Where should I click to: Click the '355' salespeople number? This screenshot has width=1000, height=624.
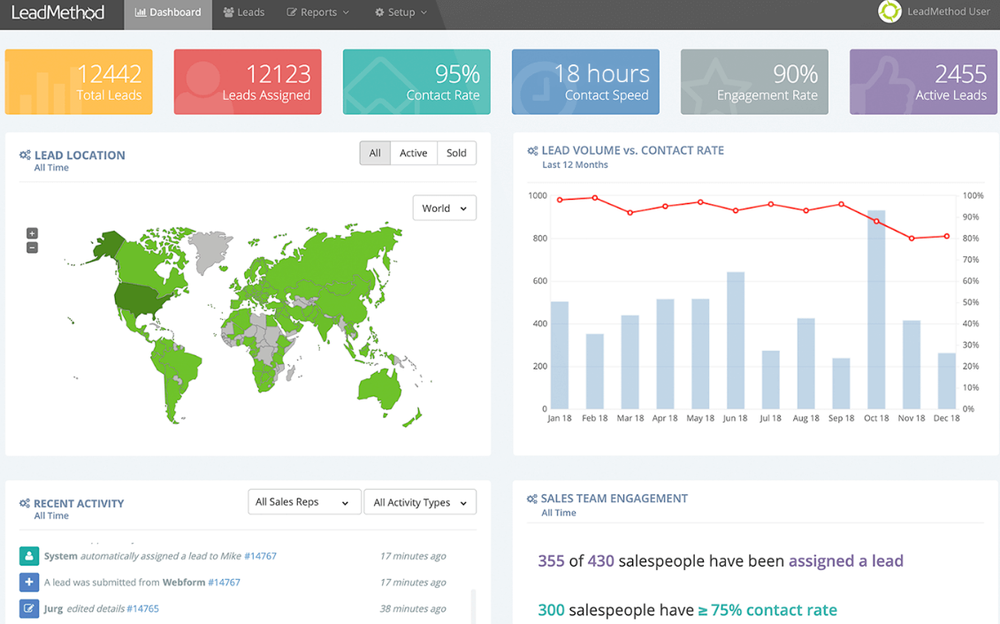click(x=551, y=561)
